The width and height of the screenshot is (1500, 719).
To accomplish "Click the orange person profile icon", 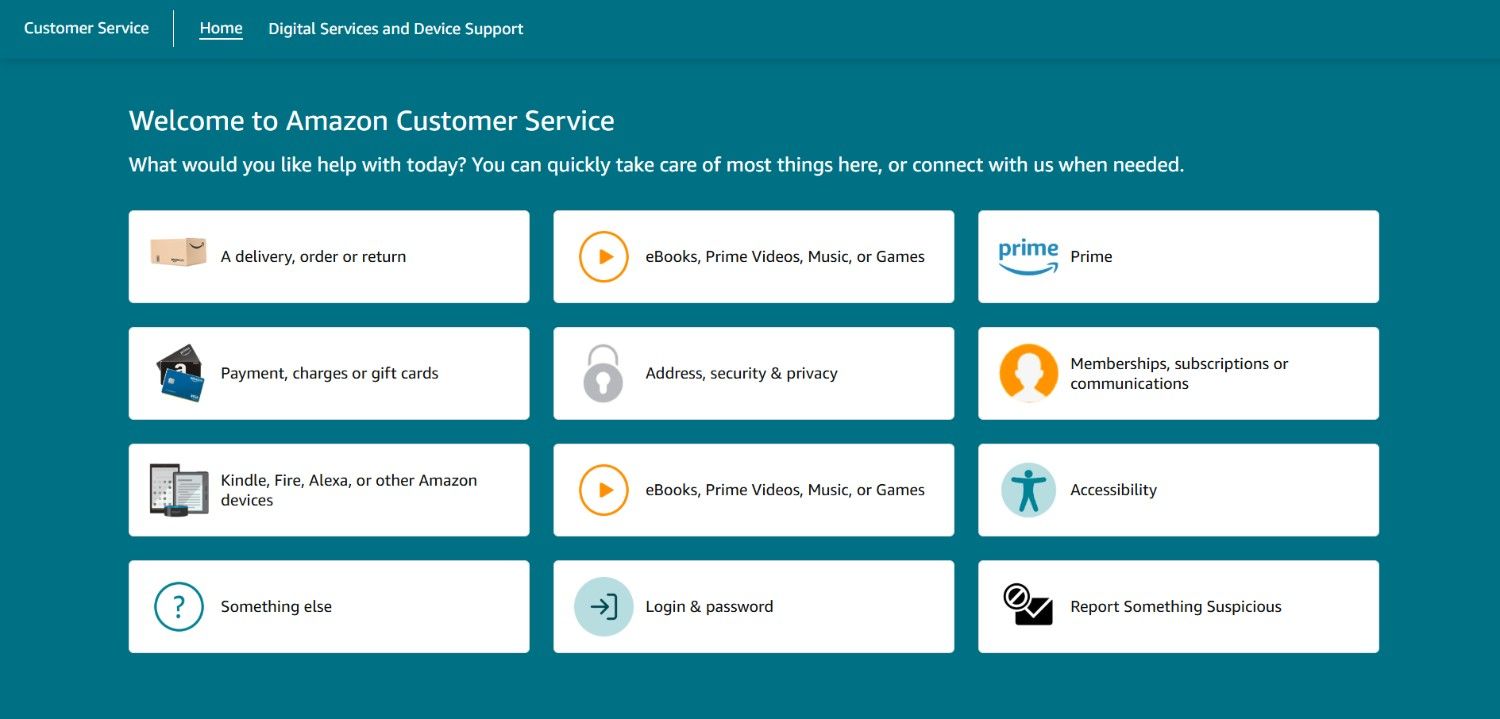I will coord(1028,373).
